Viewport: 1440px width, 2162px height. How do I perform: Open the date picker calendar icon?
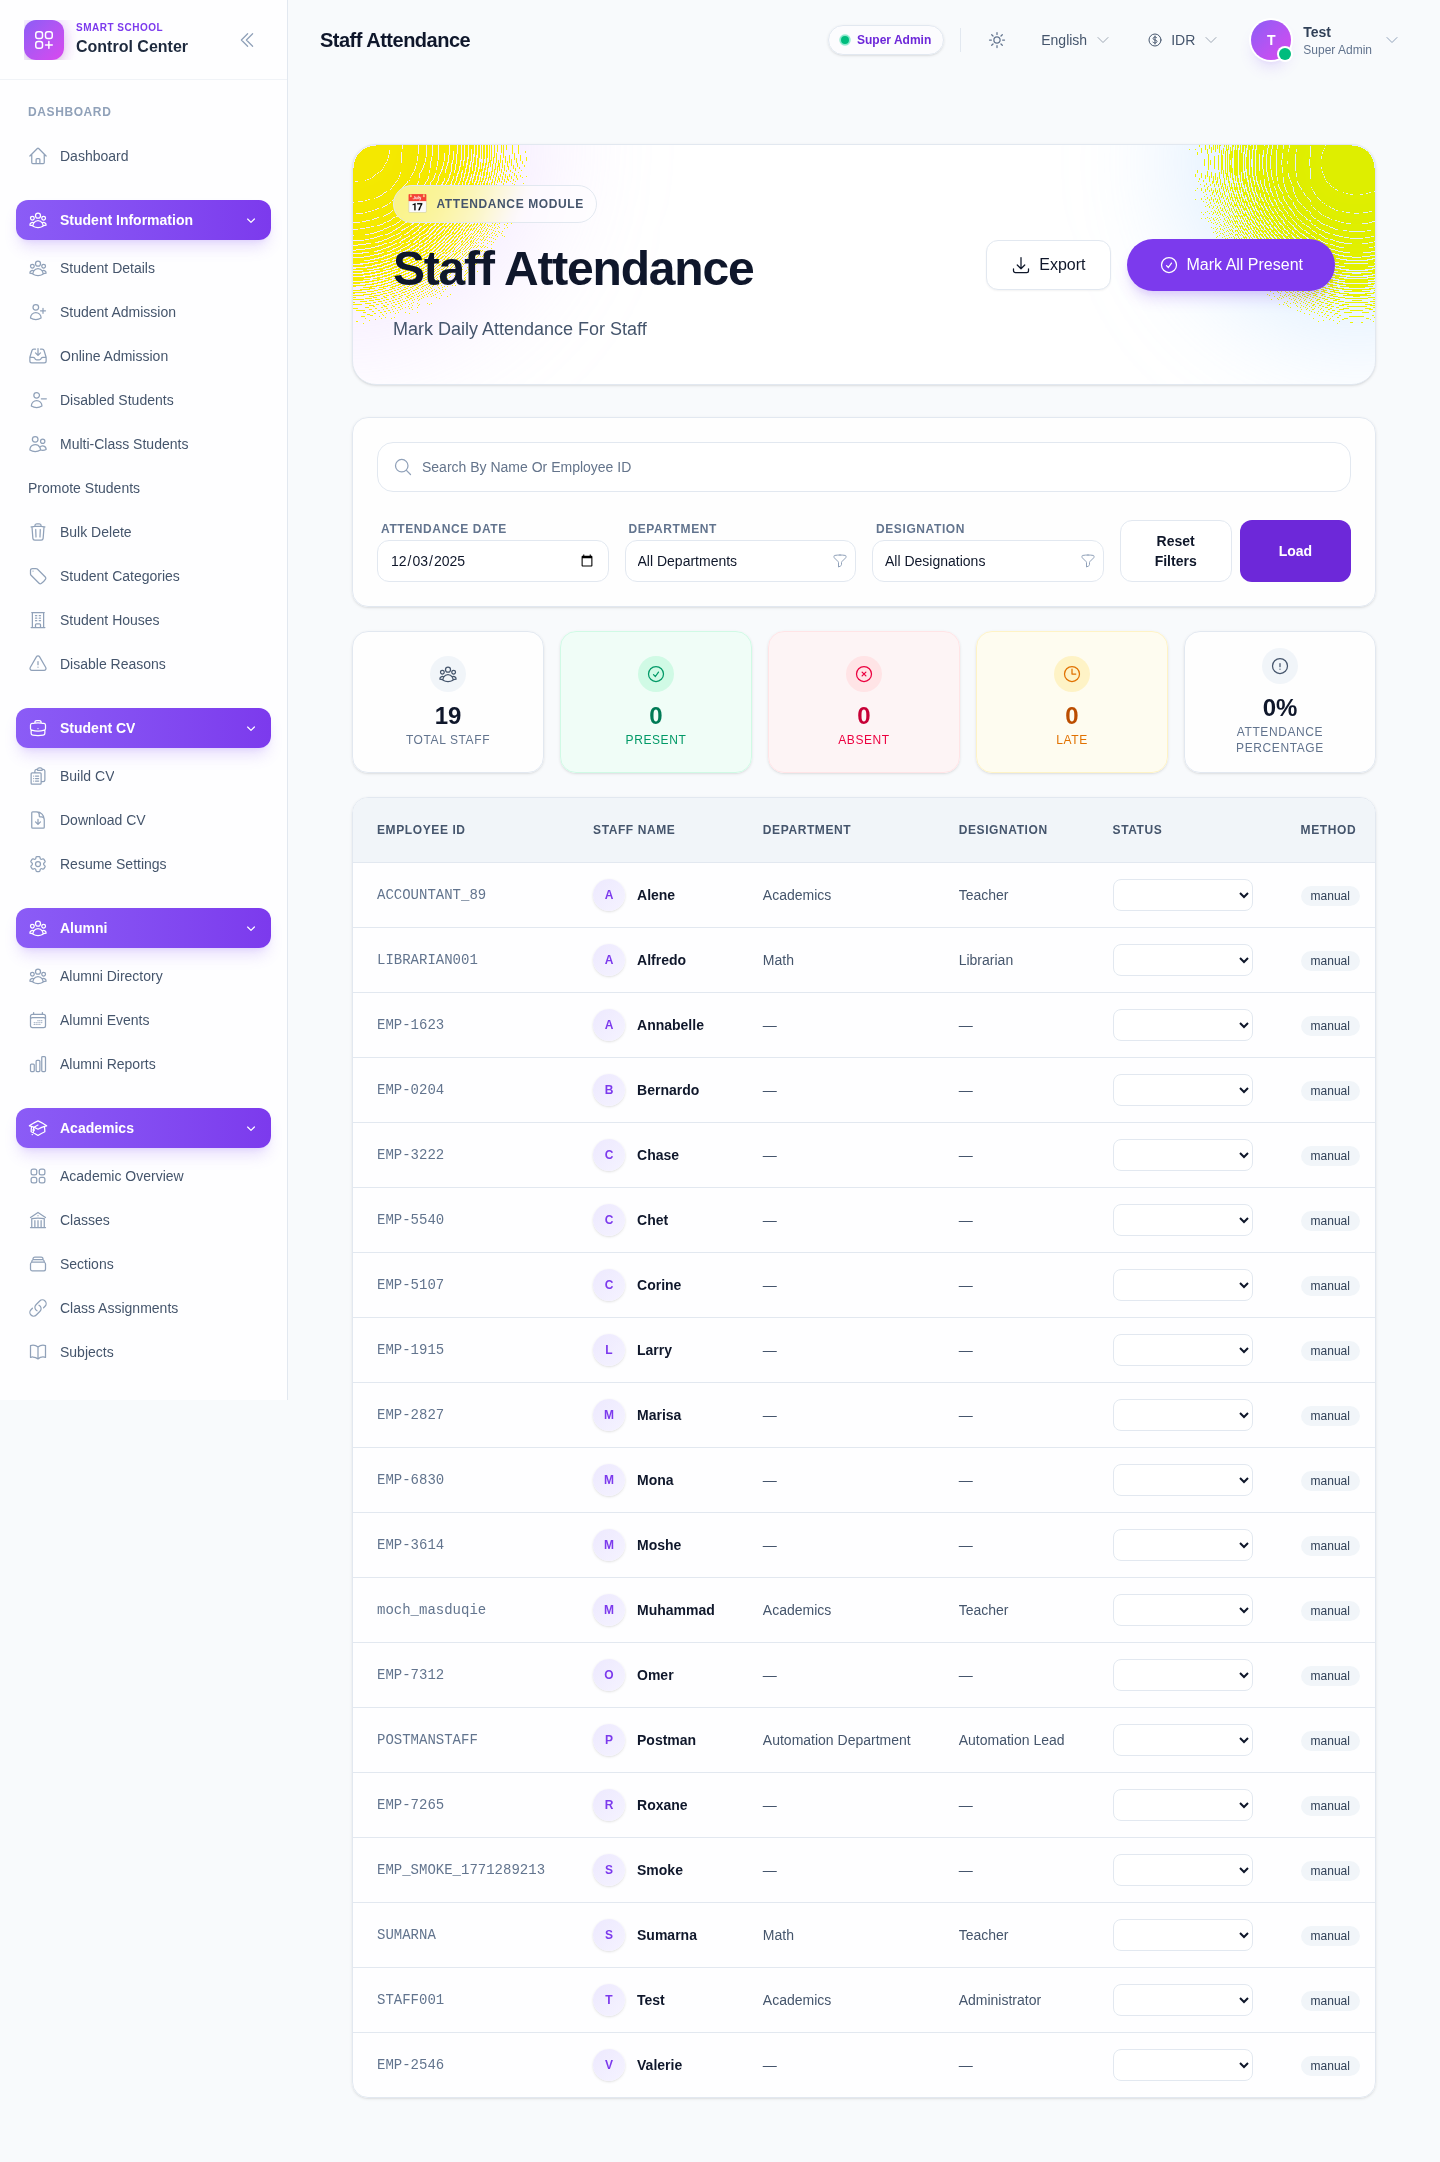[587, 561]
